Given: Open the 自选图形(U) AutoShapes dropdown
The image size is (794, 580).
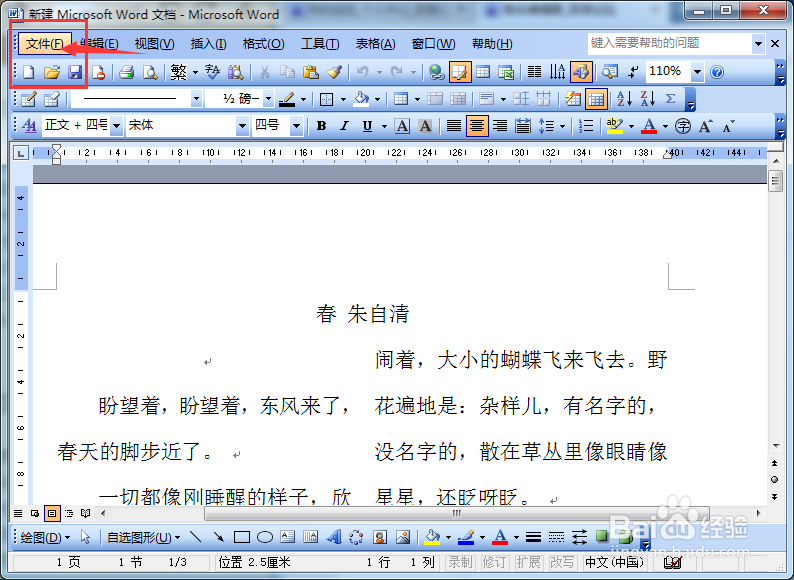Looking at the screenshot, I should (x=143, y=537).
